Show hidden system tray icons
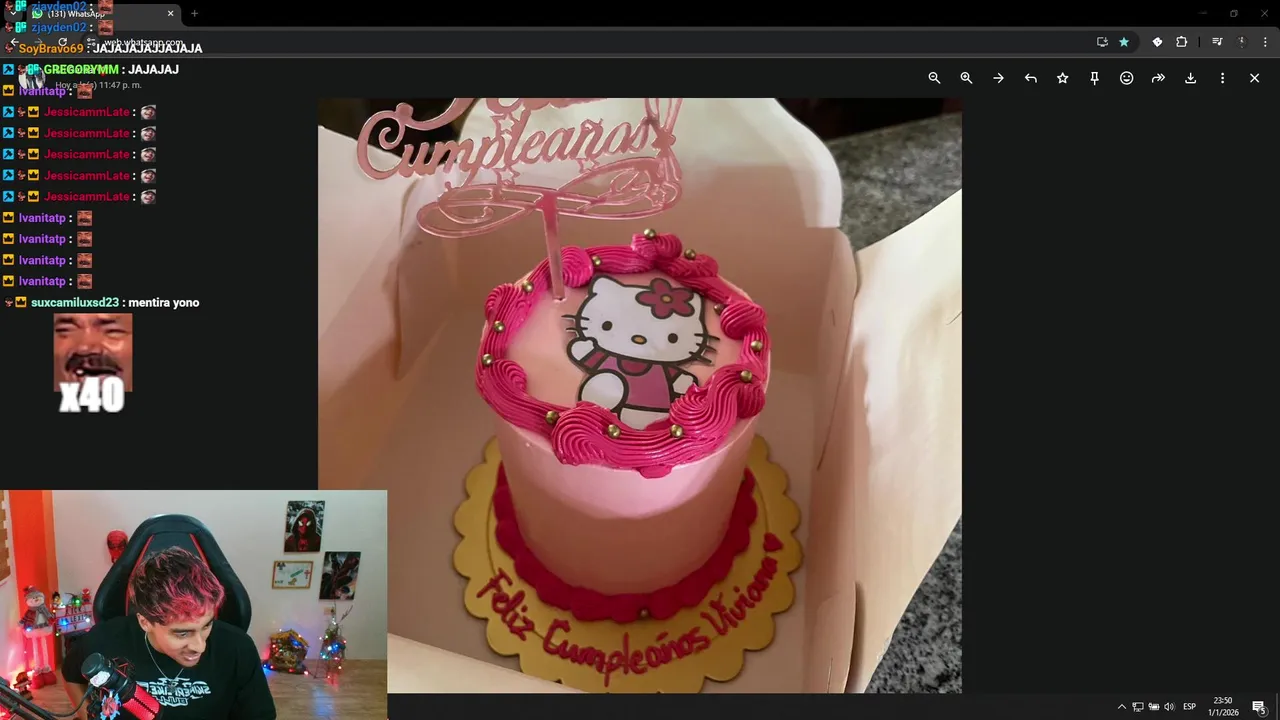 point(1121,707)
